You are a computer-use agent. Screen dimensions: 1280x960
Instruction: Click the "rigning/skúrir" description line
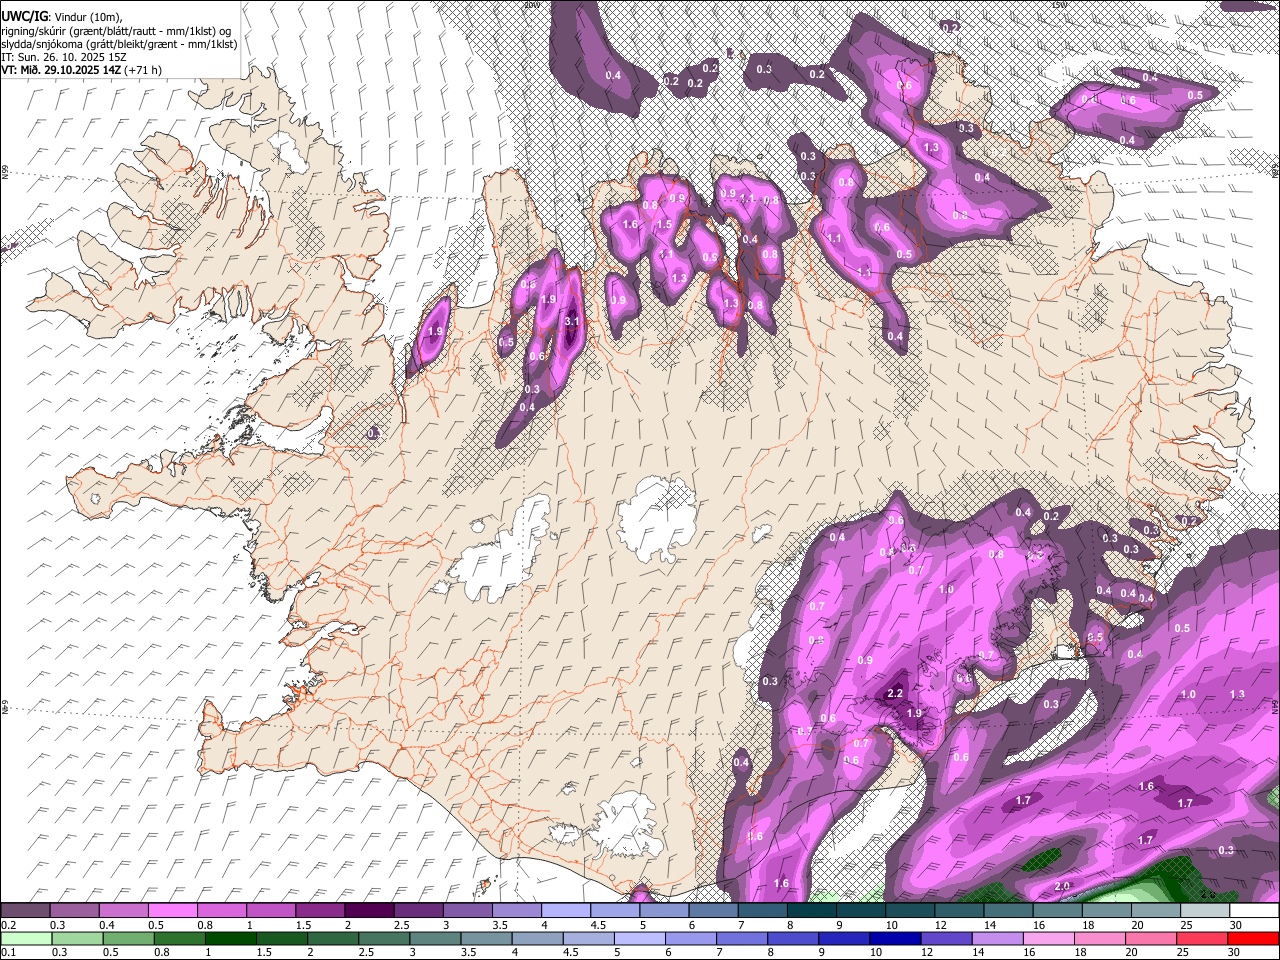116,32
